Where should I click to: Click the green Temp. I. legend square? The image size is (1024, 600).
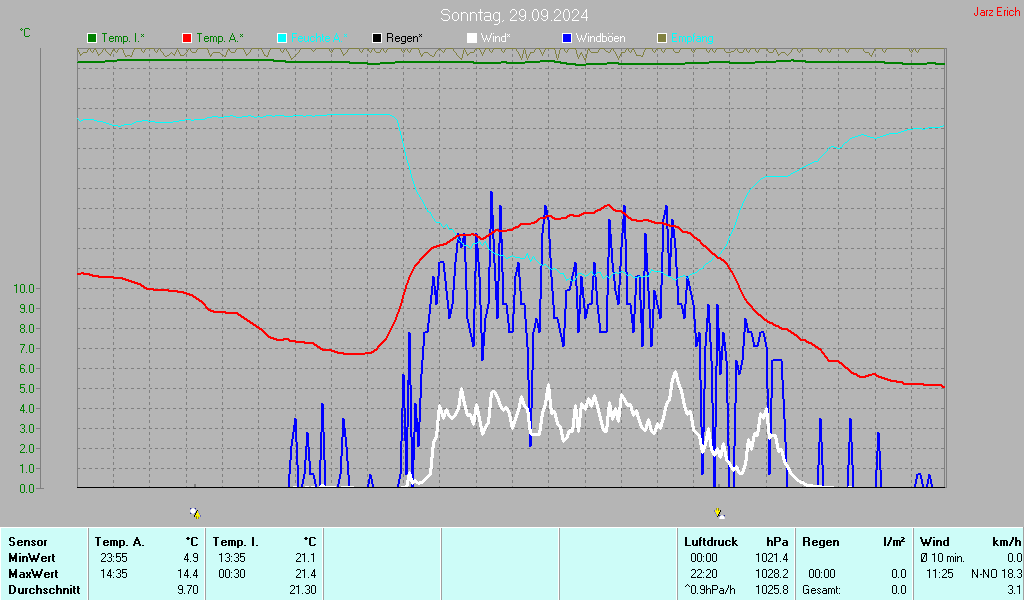[92, 38]
